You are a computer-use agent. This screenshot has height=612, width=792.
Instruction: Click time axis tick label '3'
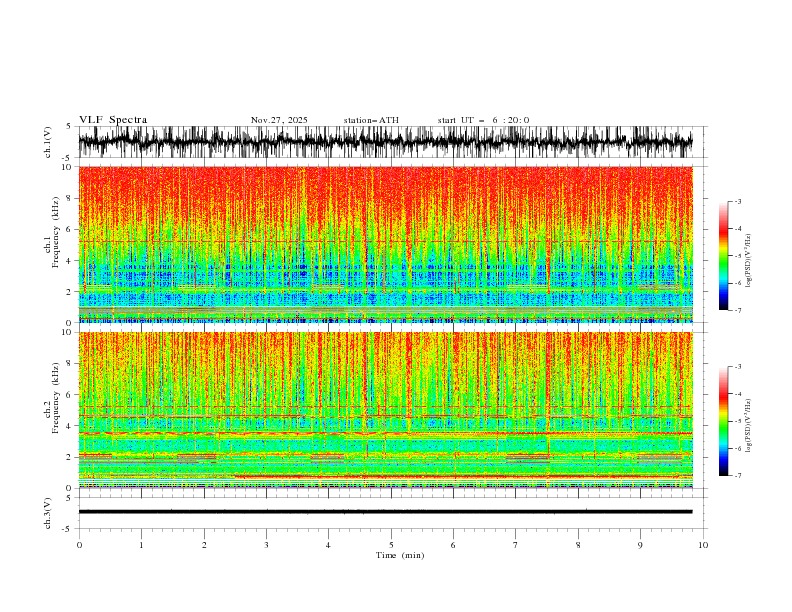pos(266,545)
